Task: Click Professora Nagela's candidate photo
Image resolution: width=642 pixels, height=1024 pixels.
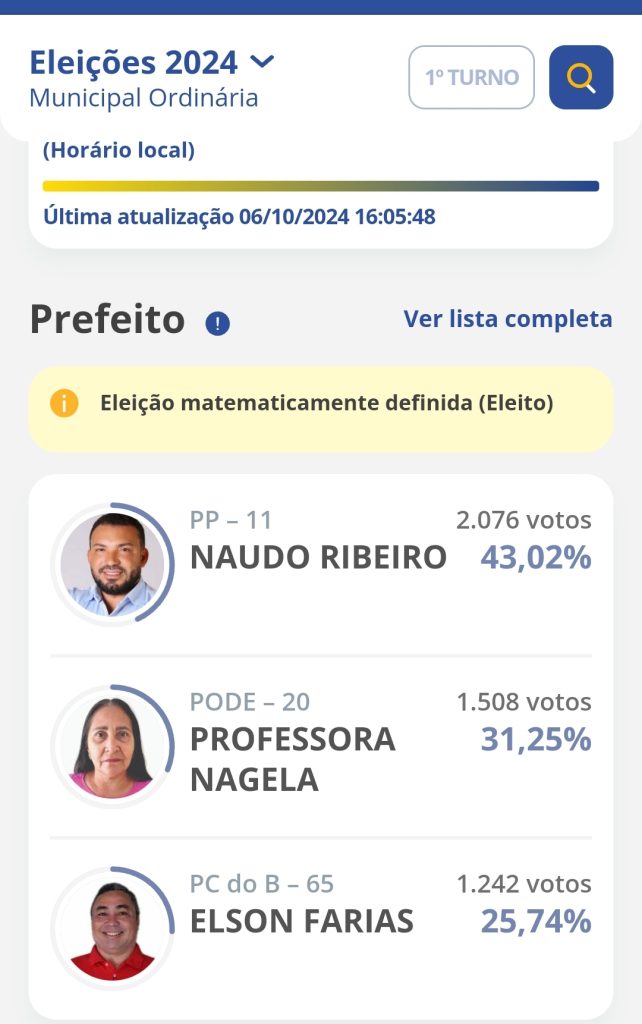Action: [x=112, y=746]
